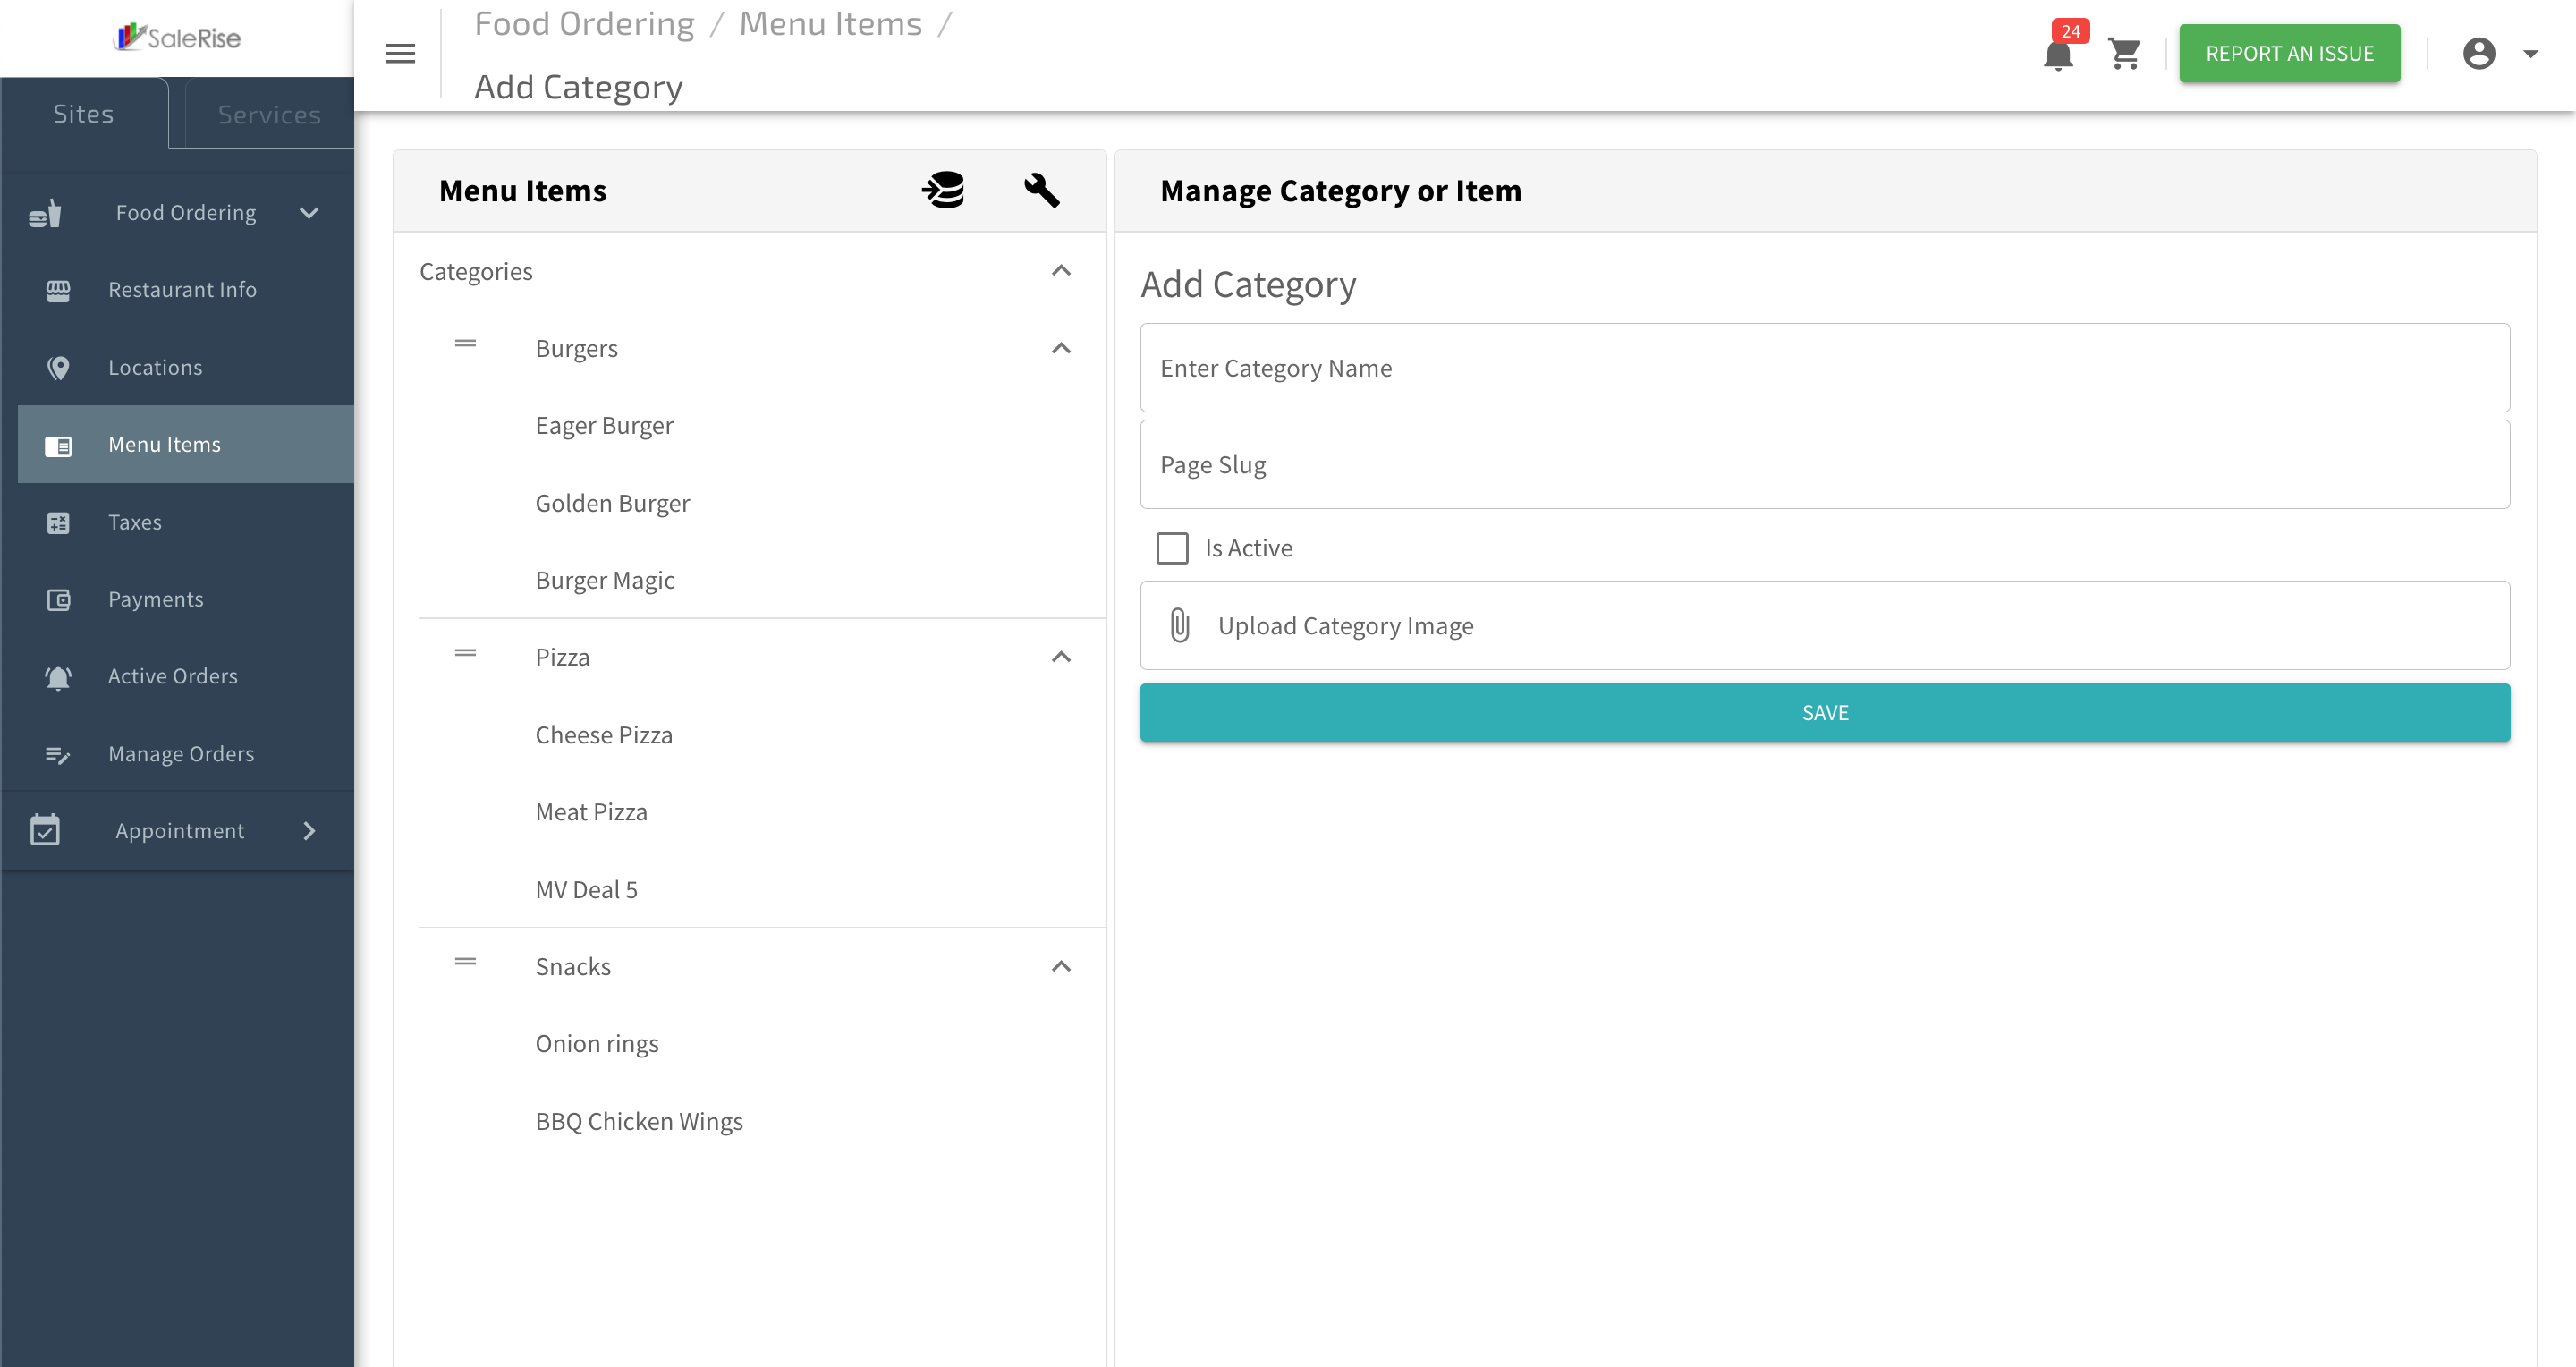The height and width of the screenshot is (1367, 2576).
Task: Switch to the Sites tab
Action: pyautogui.click(x=84, y=114)
